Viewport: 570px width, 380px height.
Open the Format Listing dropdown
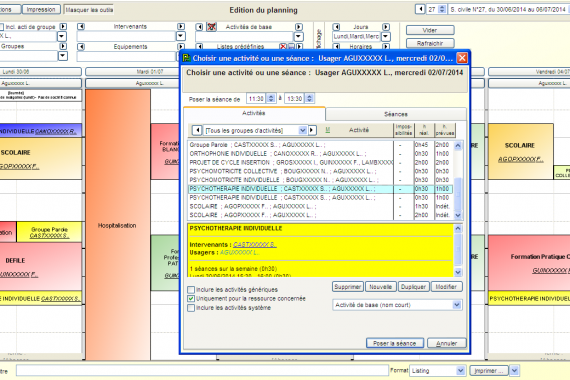point(460,371)
